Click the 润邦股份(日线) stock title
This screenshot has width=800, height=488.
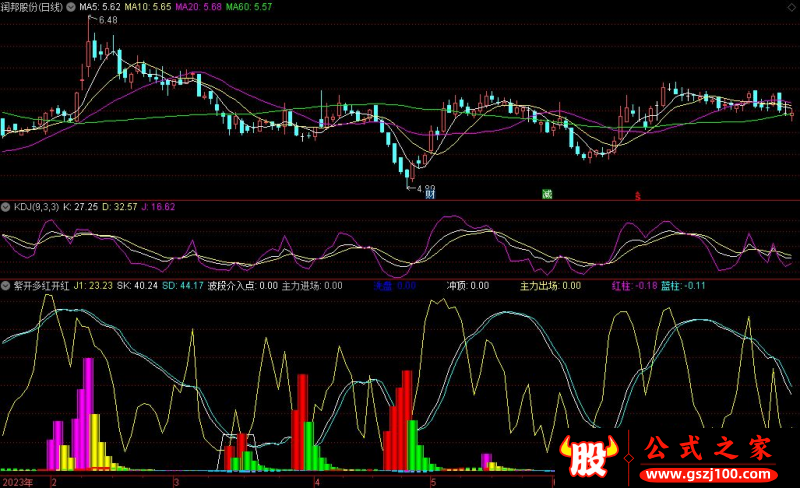coord(32,7)
